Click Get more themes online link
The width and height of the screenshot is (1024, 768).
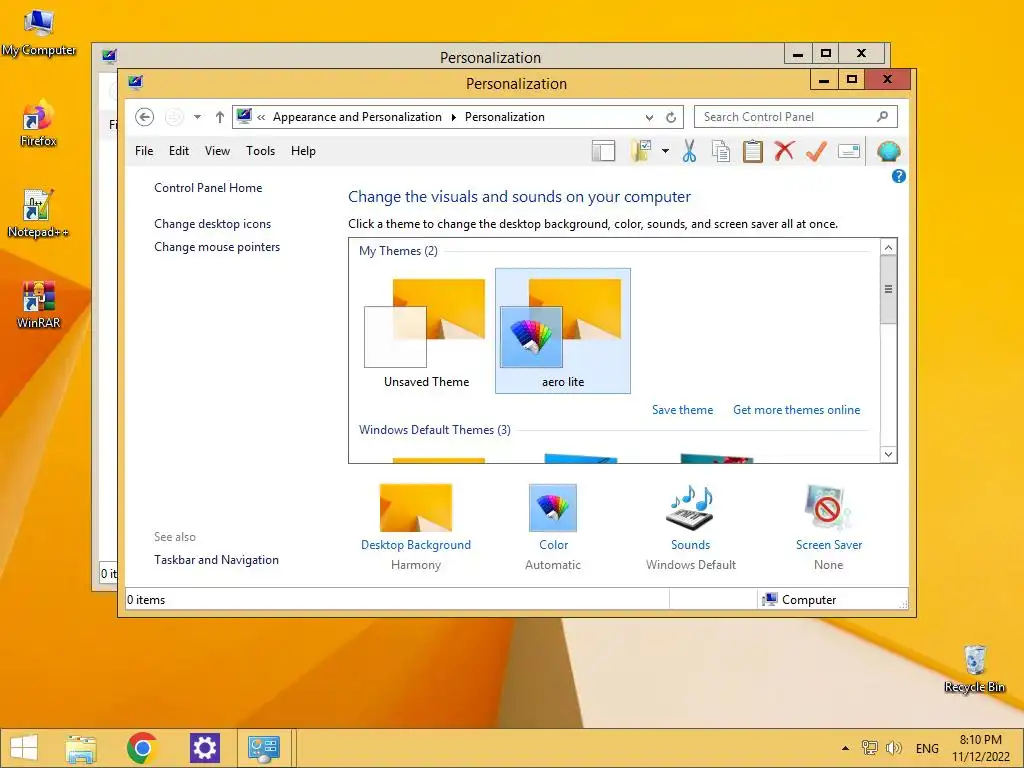point(797,410)
